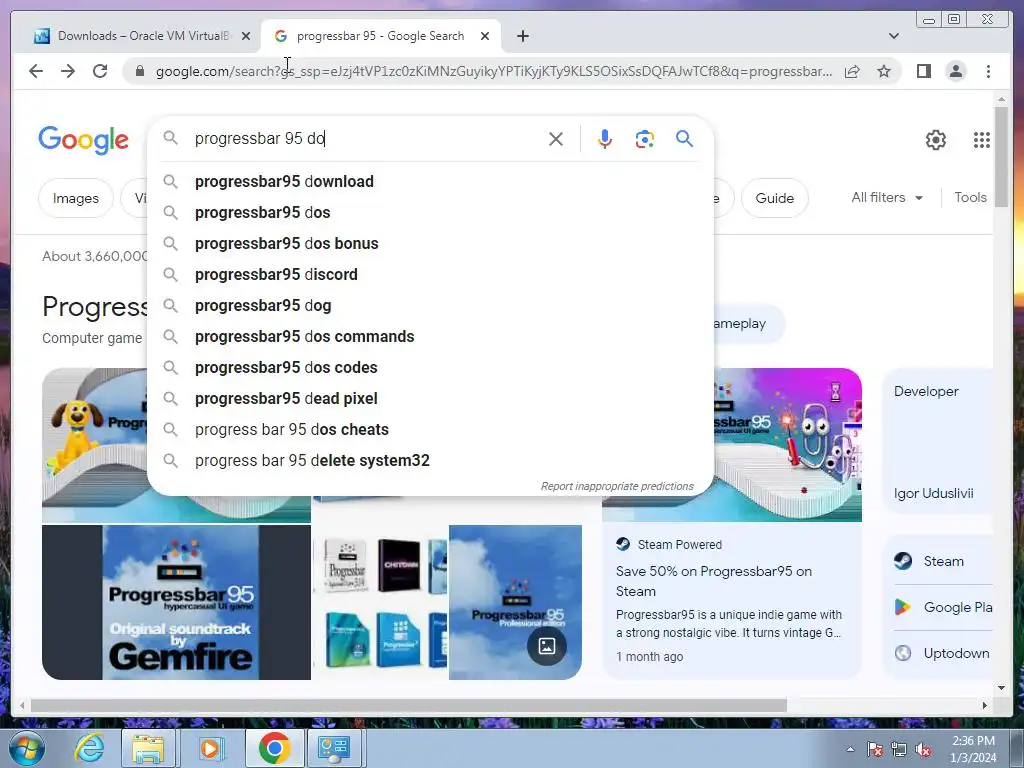Viewport: 1024px width, 768px height.
Task: Choose suggestion progressbar95 dos bonus
Action: coord(430,244)
